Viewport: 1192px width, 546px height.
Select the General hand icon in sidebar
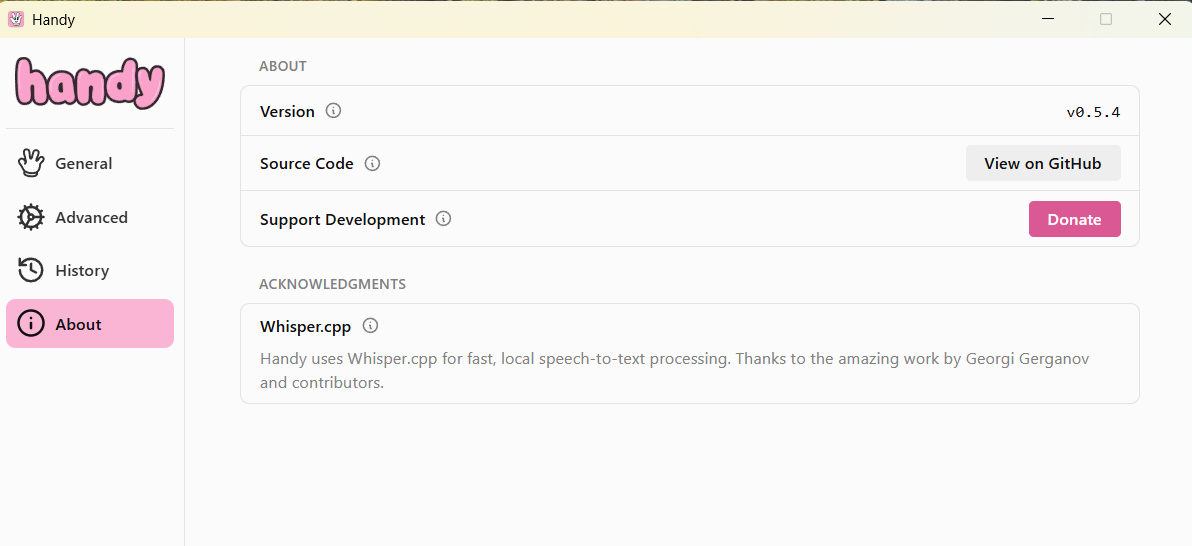click(x=31, y=163)
